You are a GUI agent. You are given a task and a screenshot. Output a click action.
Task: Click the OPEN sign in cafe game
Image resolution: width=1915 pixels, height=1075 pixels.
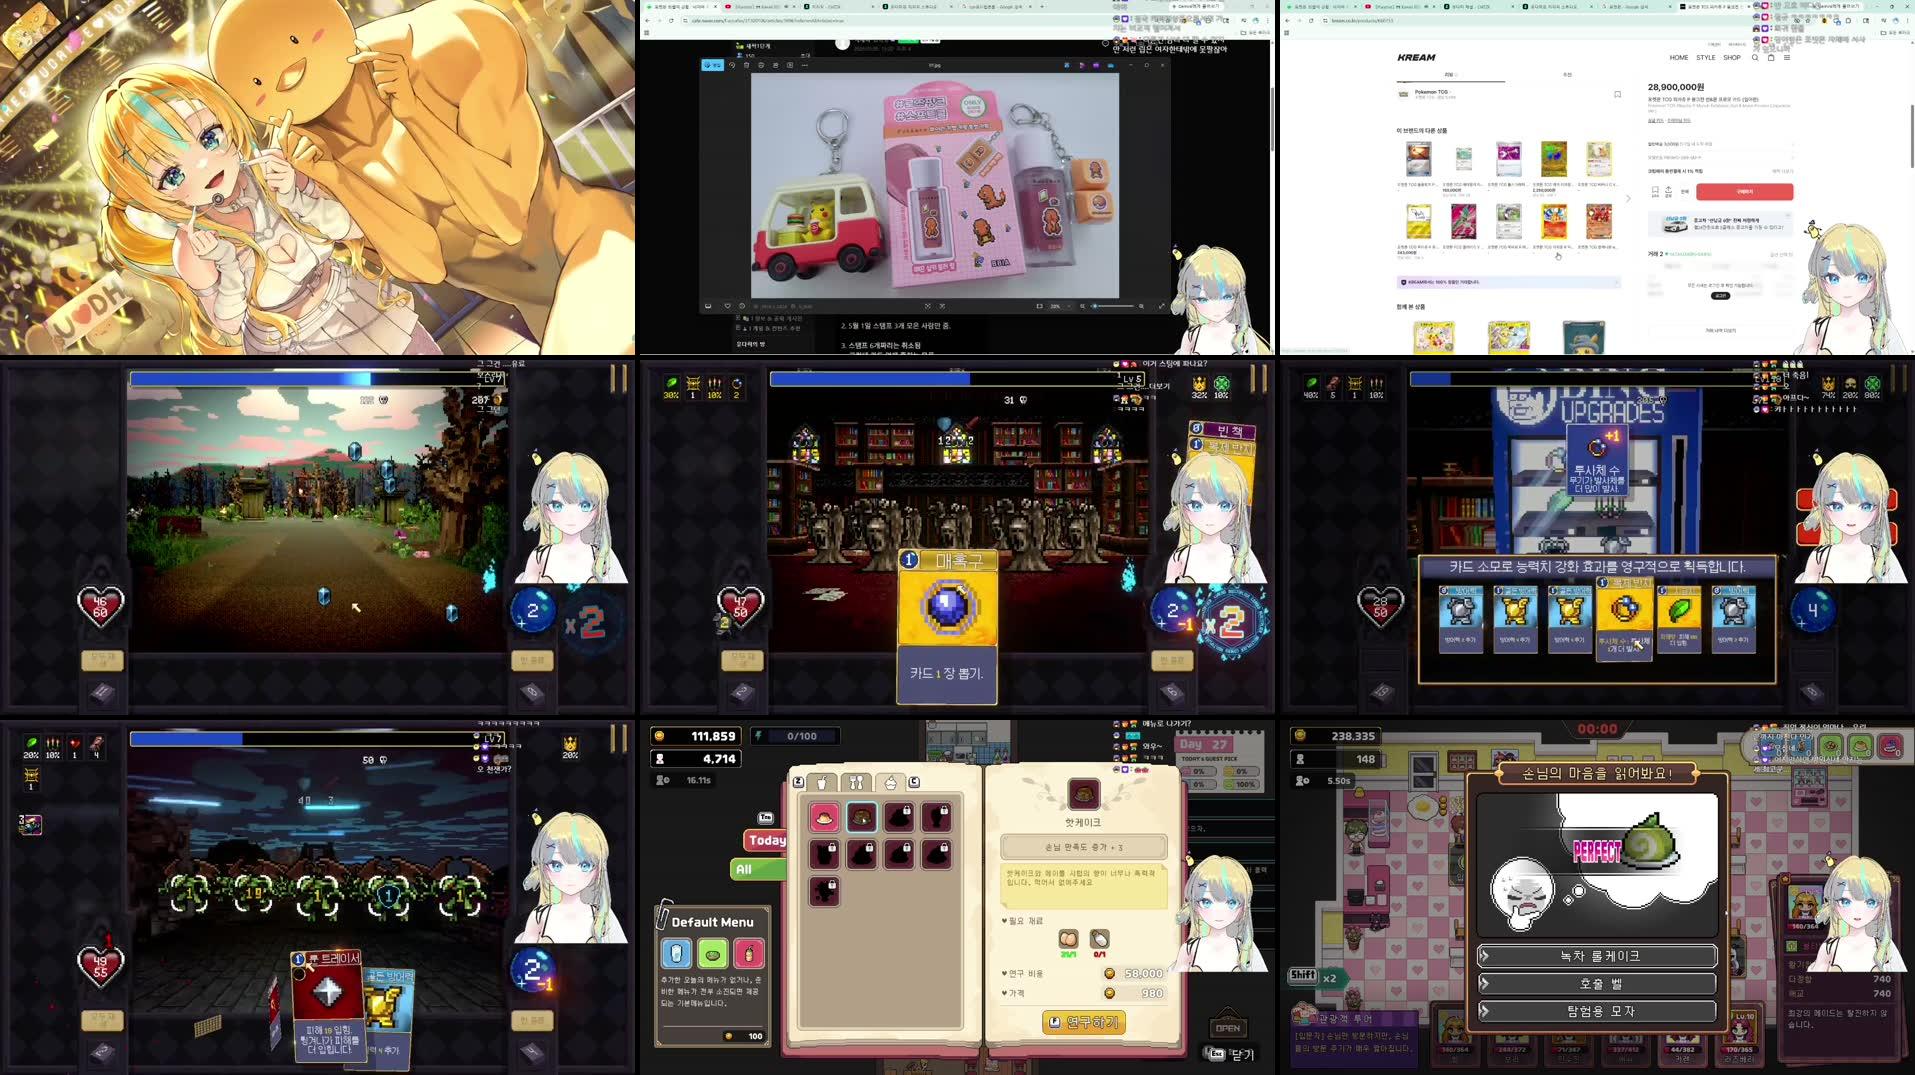point(1227,1027)
